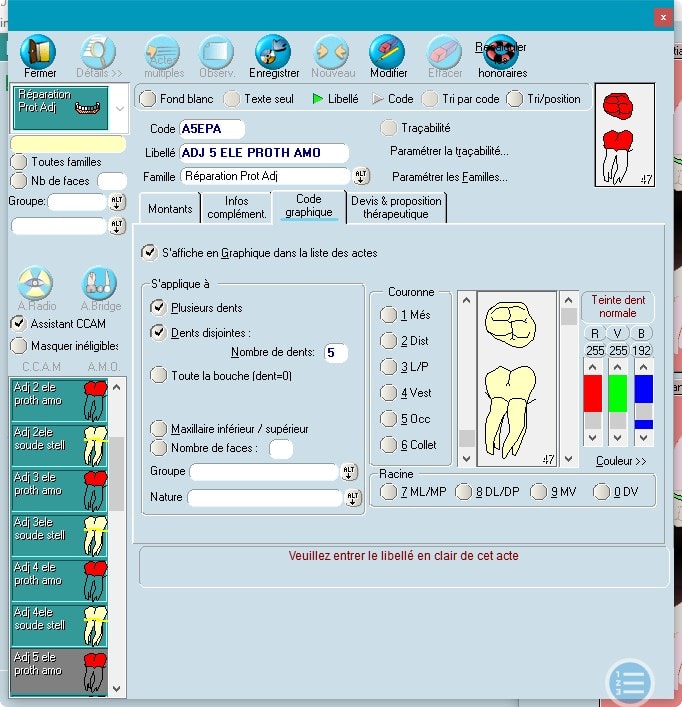Image resolution: width=682 pixels, height=707 pixels.
Task: Click the Couleur >> button
Action: coord(620,461)
